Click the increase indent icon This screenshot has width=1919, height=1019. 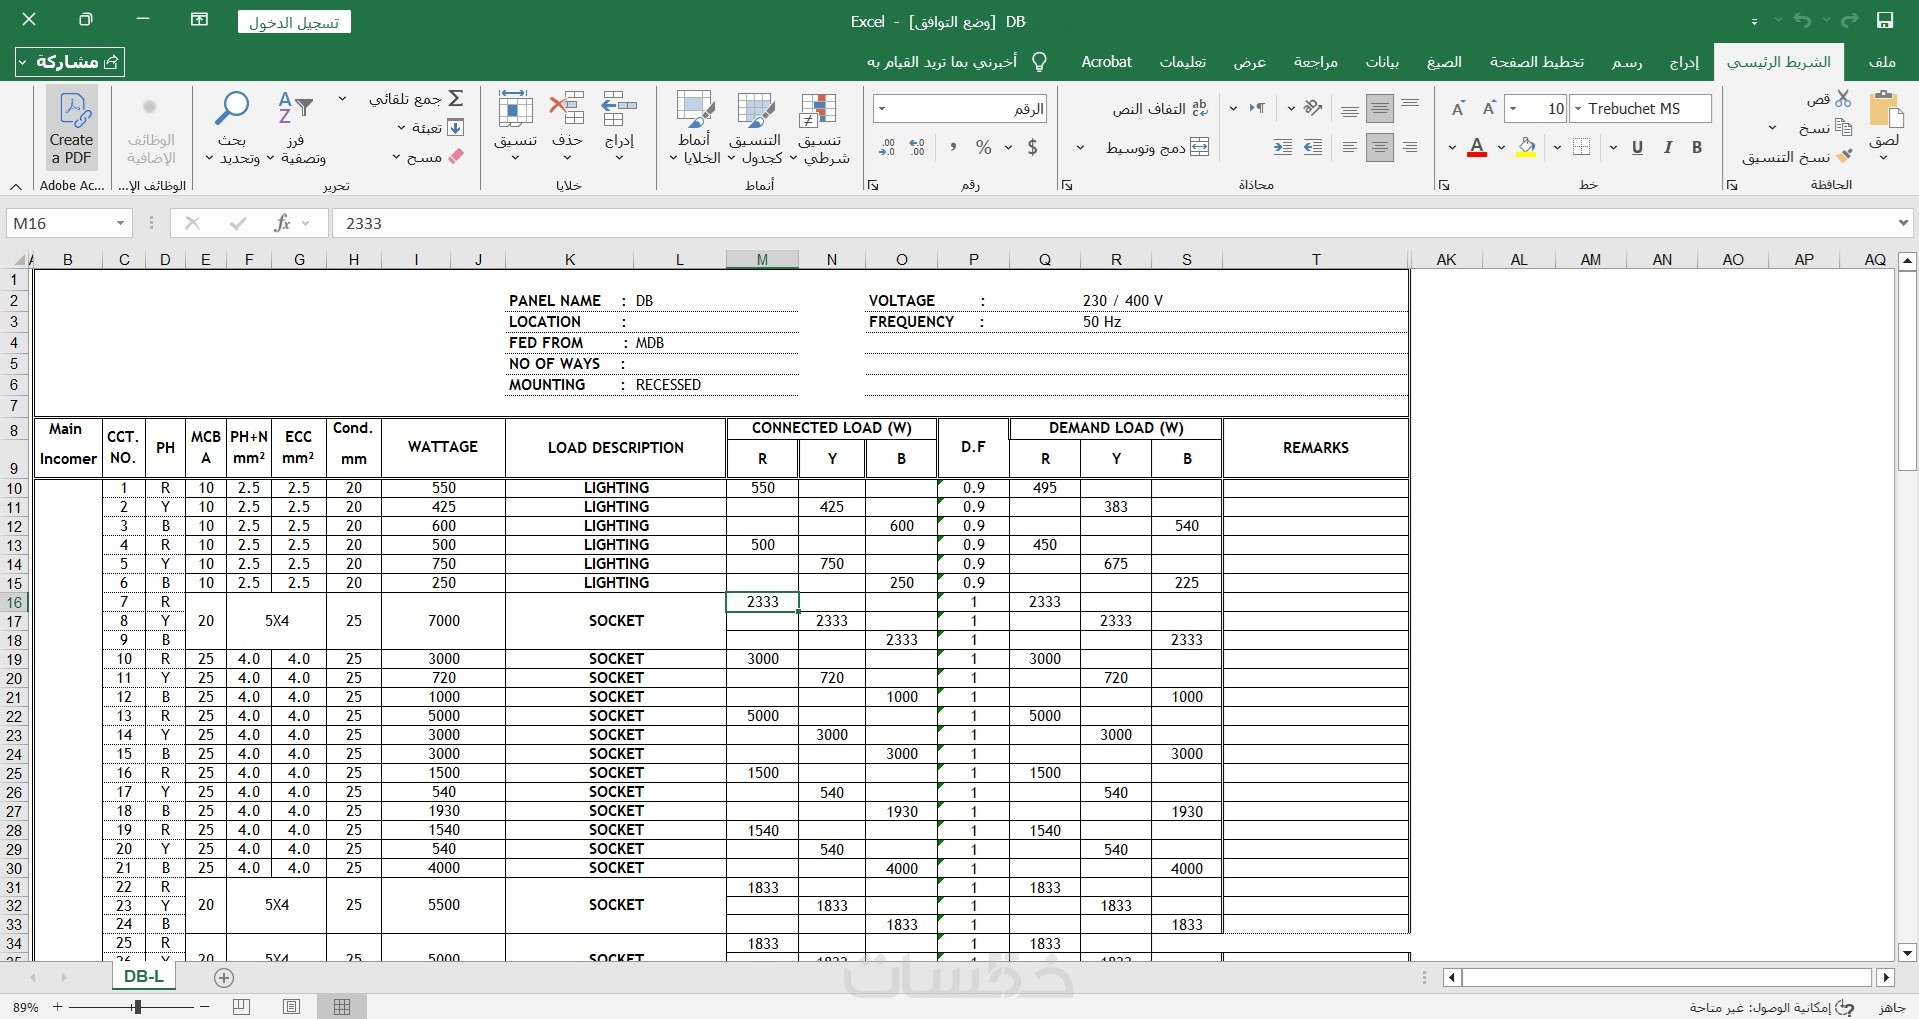point(1283,148)
